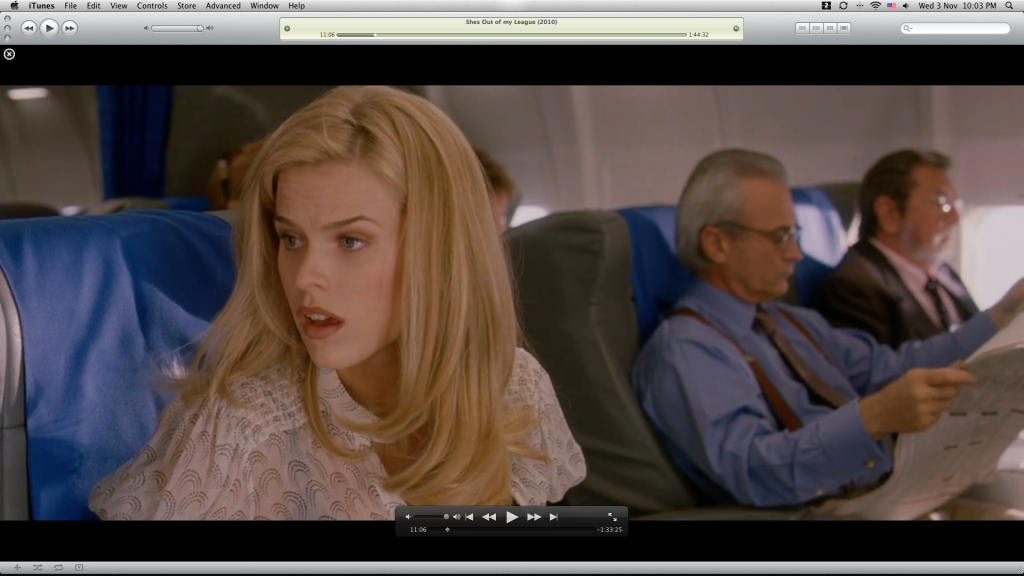Click the 11:06 elapsed time in overlay
Viewport: 1024px width, 576px height.
pyautogui.click(x=418, y=530)
